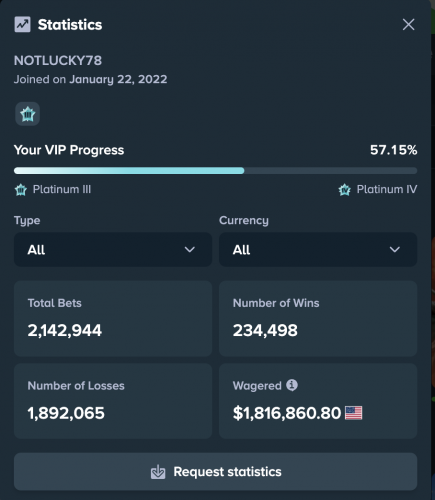Image resolution: width=435 pixels, height=500 pixels.
Task: Click the US flag currency icon
Action: (x=353, y=413)
